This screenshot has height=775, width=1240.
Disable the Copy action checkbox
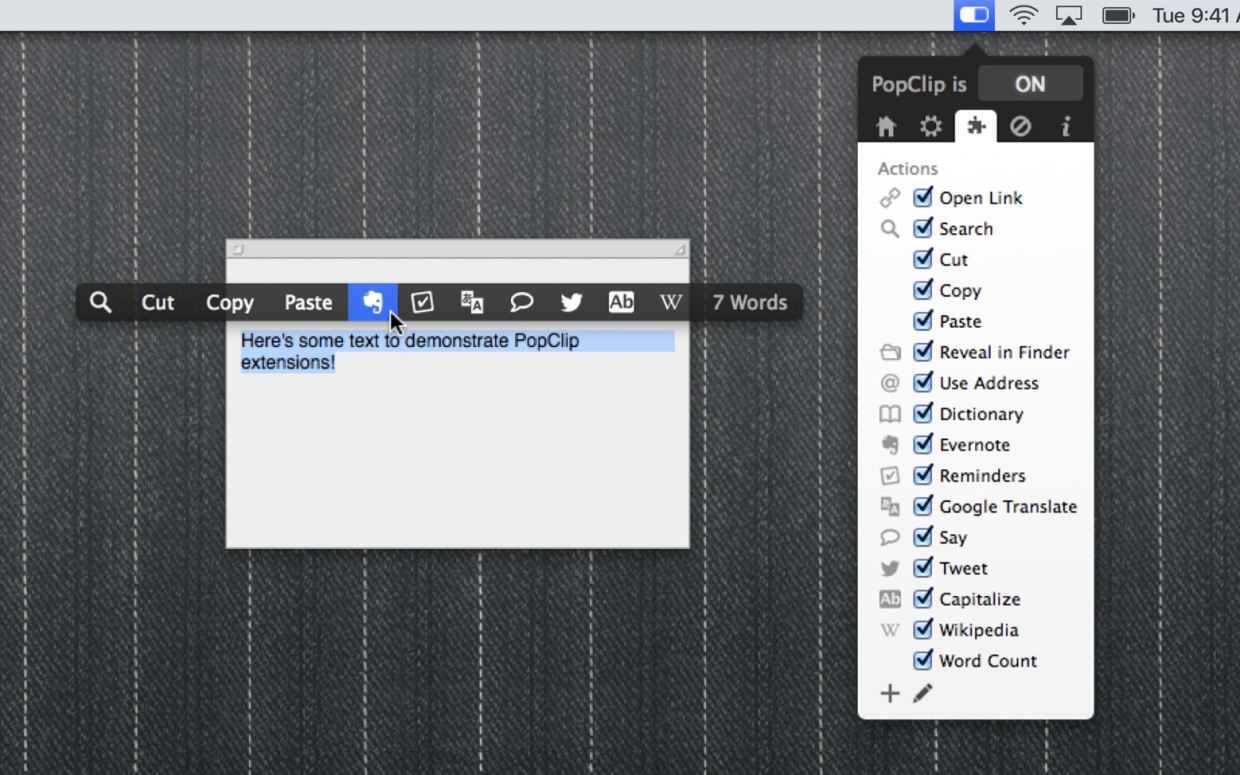923,290
